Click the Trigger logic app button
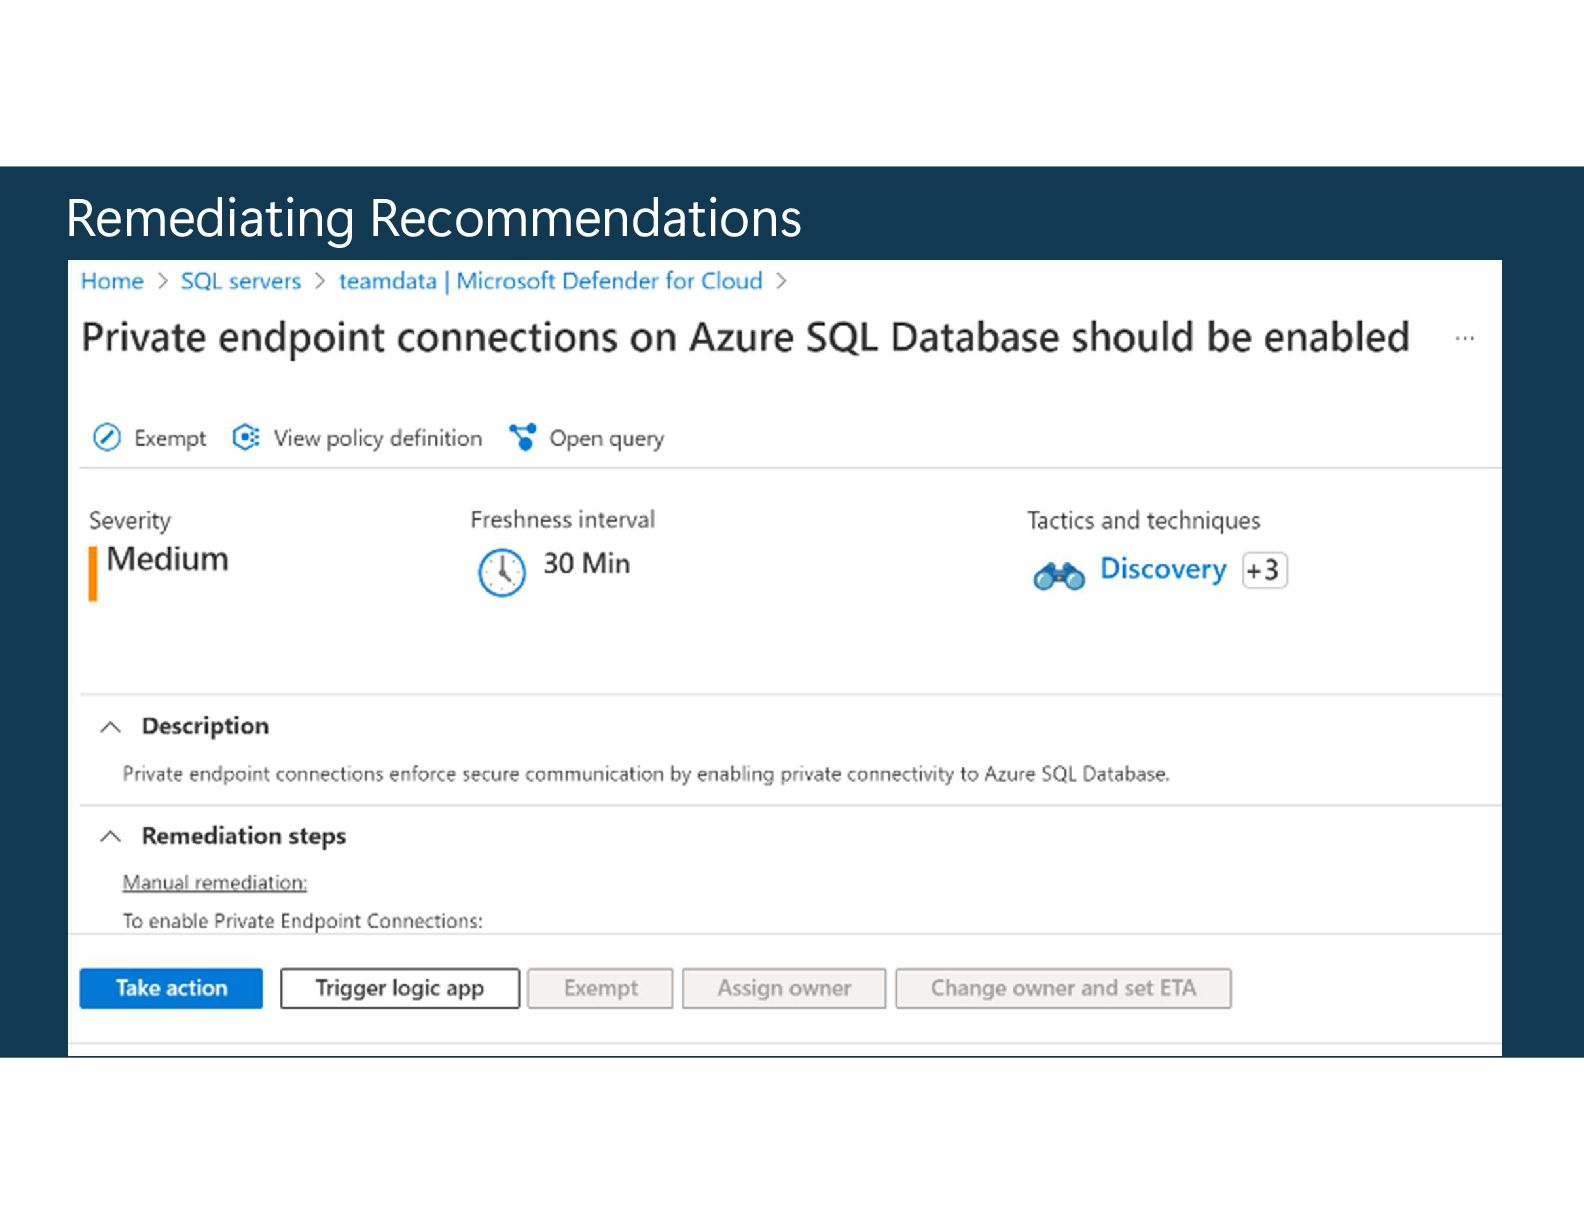Viewport: 1584px width, 1224px height. [400, 988]
